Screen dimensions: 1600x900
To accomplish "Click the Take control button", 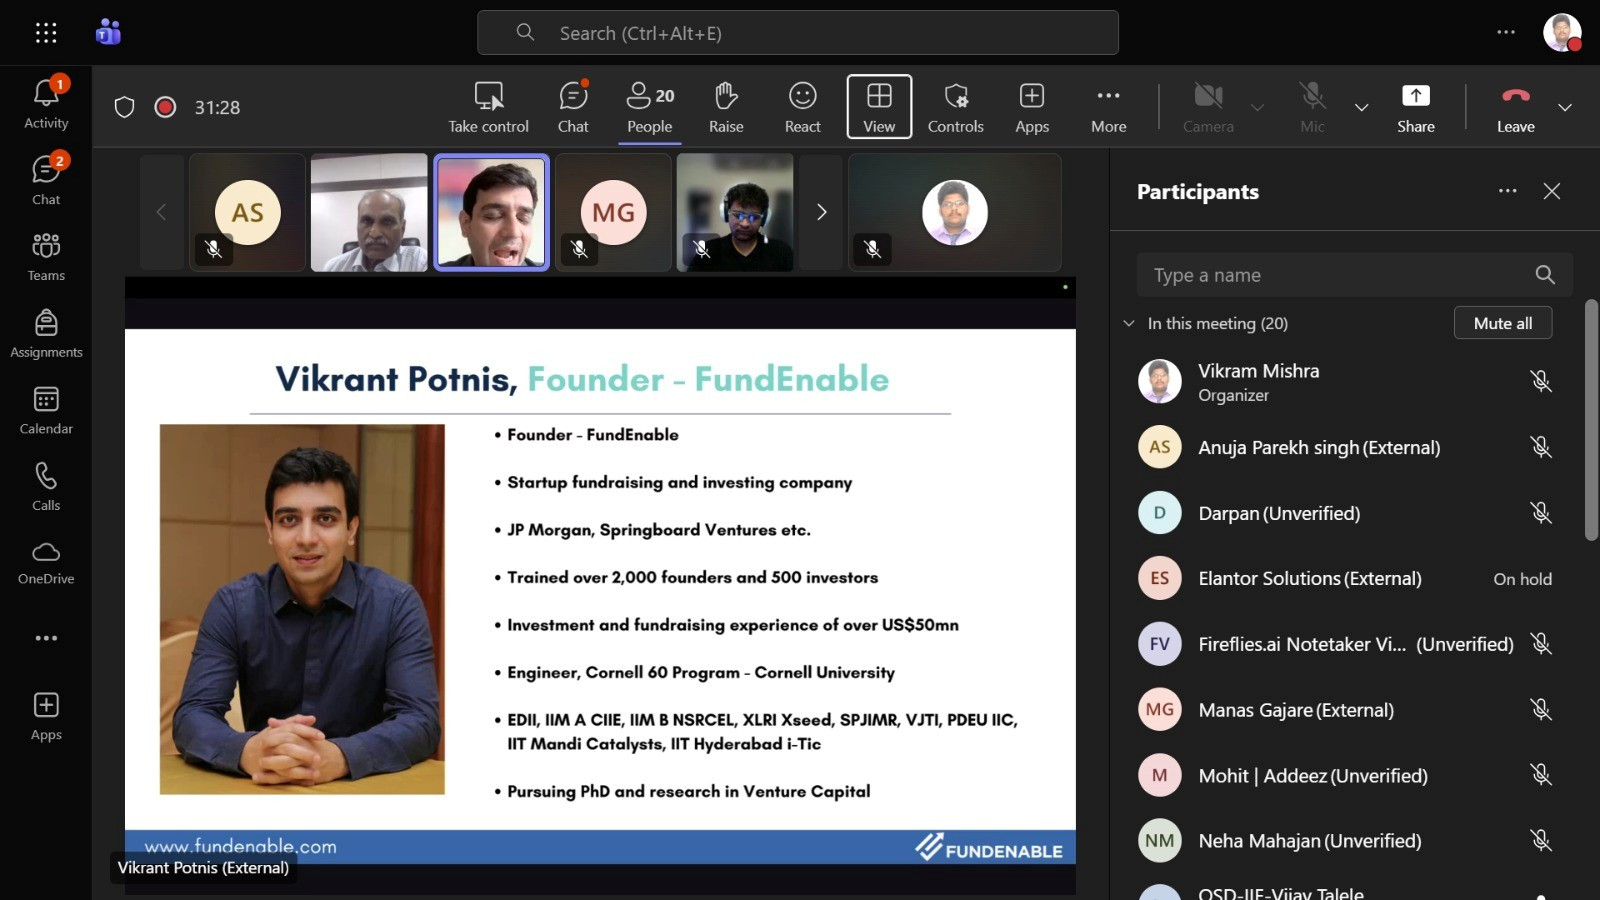I will tap(488, 107).
